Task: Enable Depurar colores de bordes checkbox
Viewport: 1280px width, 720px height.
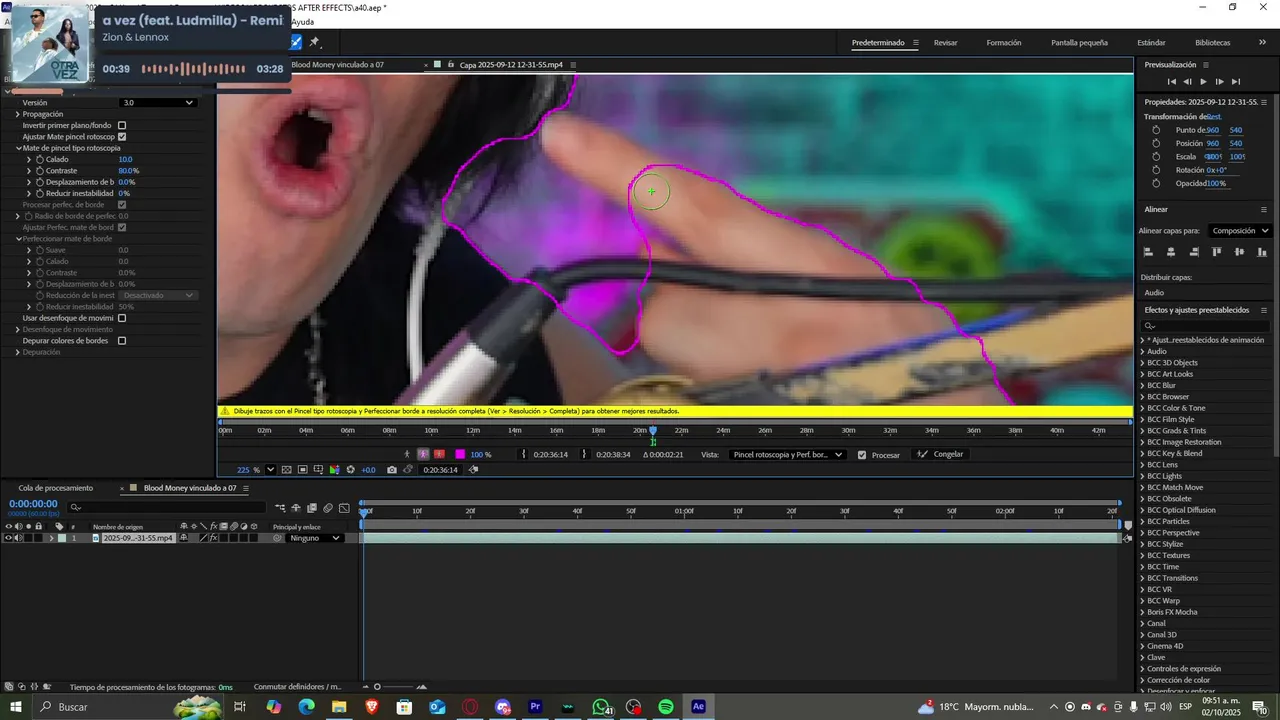Action: coord(122,341)
